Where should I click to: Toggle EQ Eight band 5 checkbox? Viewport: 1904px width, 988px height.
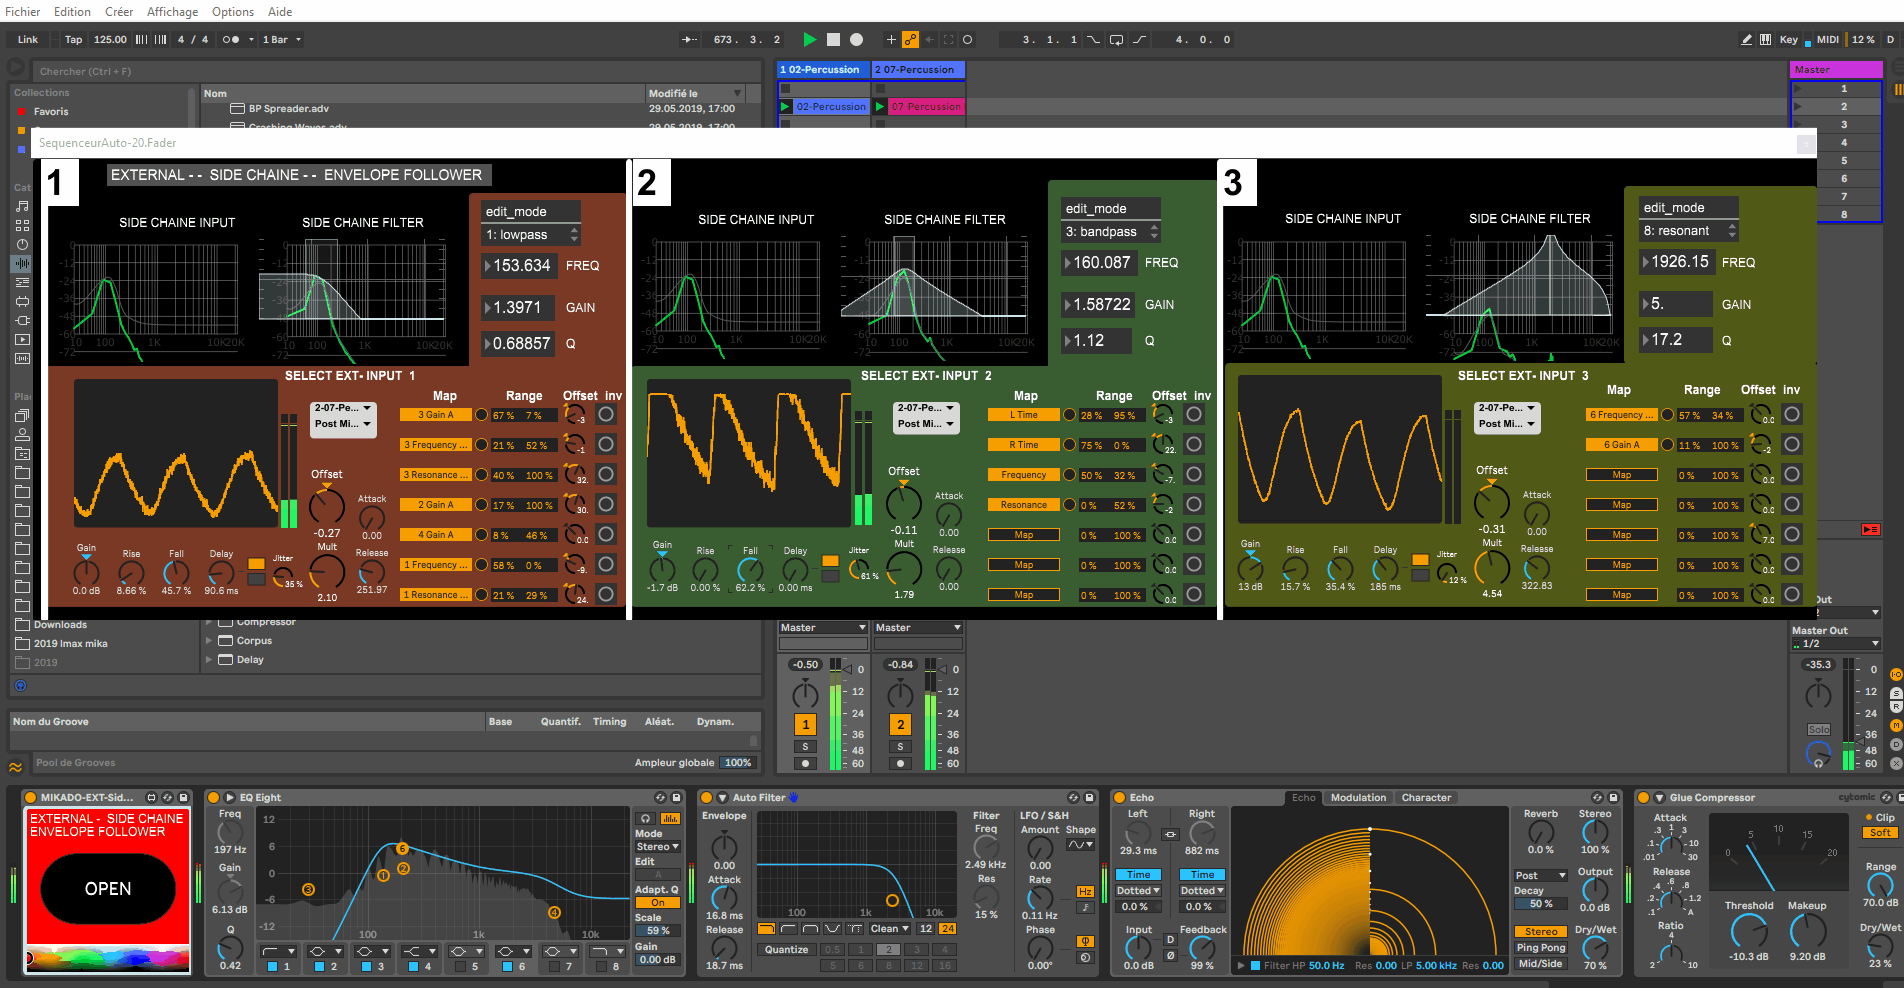(460, 967)
